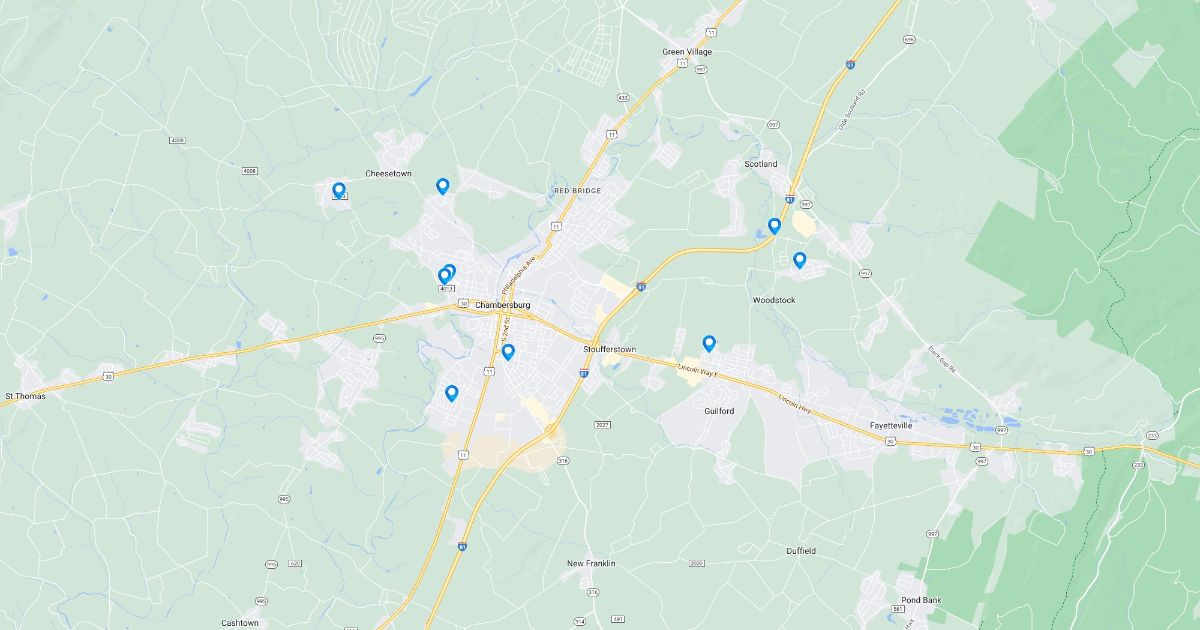Image resolution: width=1200 pixels, height=630 pixels.
Task: Click the Duffield place name
Action: pyautogui.click(x=800, y=551)
